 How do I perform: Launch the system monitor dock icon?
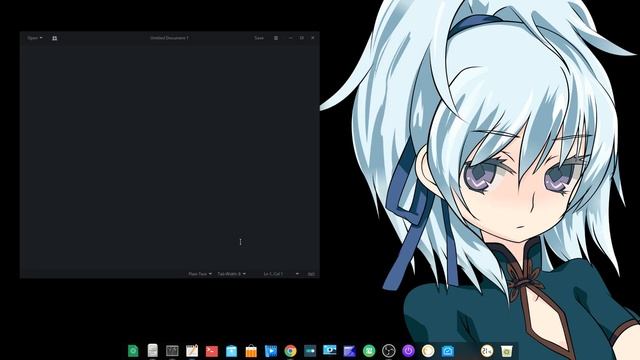click(172, 351)
